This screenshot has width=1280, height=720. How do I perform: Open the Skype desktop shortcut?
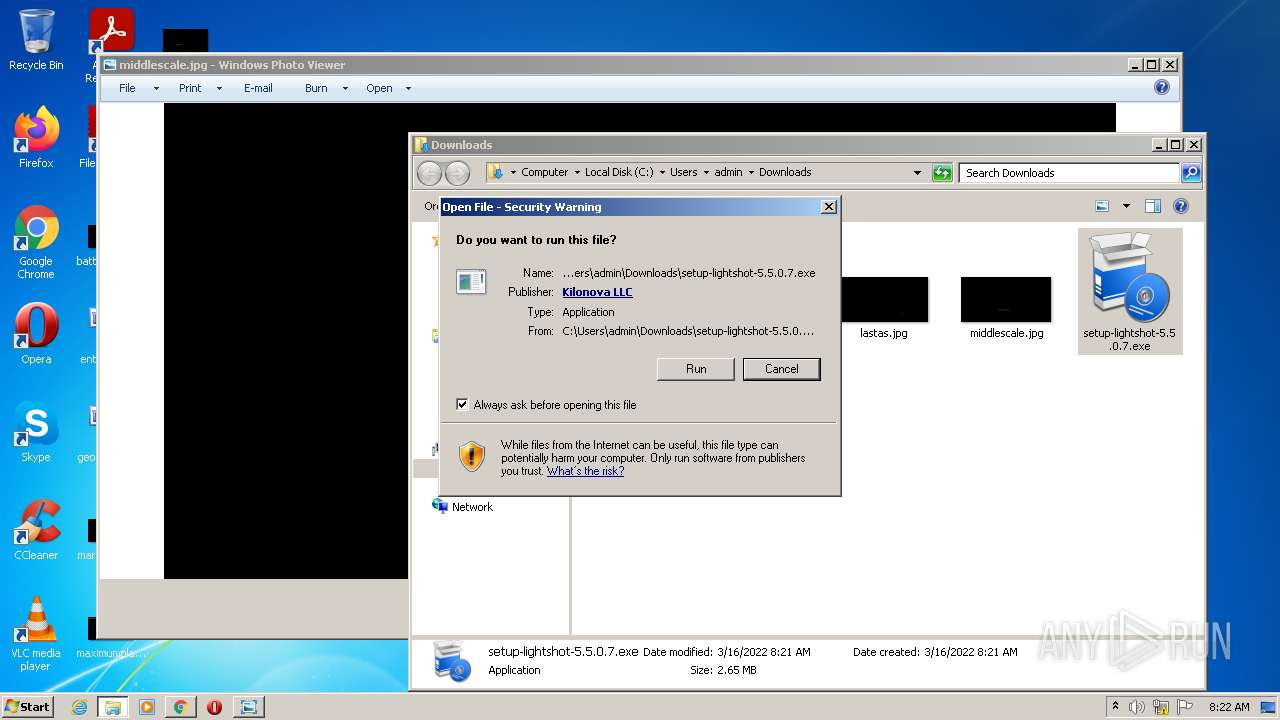pyautogui.click(x=36, y=432)
